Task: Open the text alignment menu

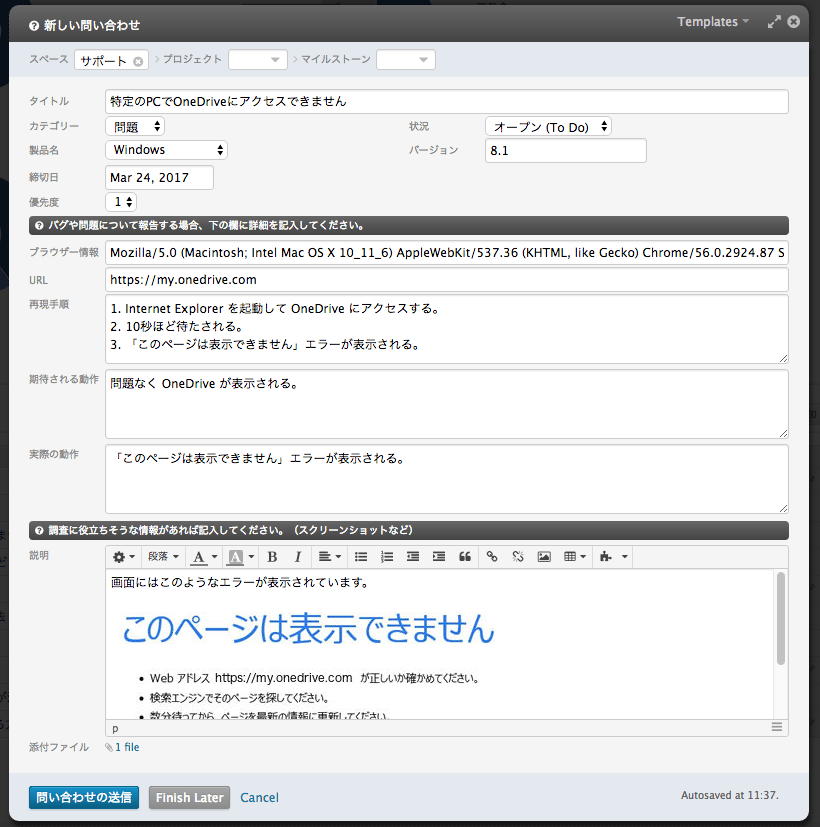Action: [x=330, y=557]
